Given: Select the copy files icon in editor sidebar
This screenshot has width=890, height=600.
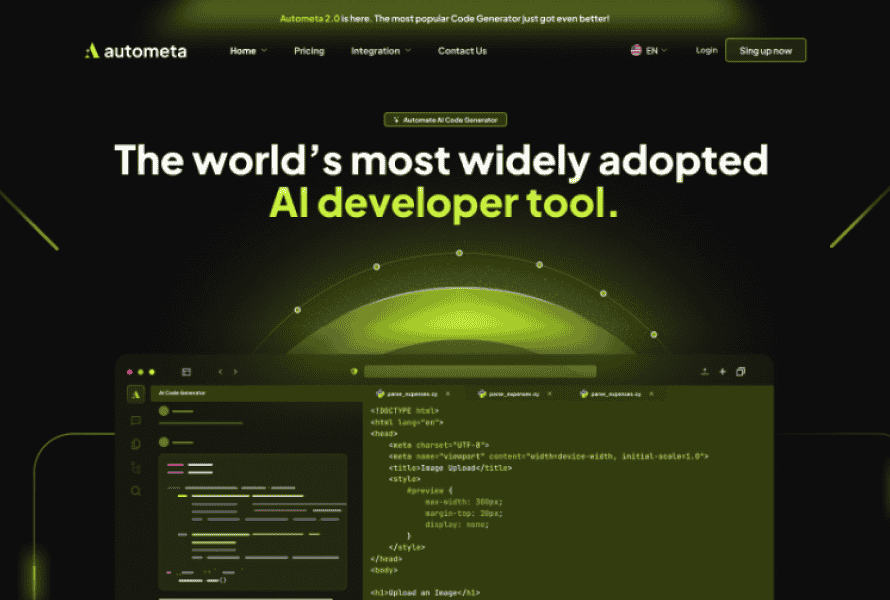Looking at the screenshot, I should point(136,443).
